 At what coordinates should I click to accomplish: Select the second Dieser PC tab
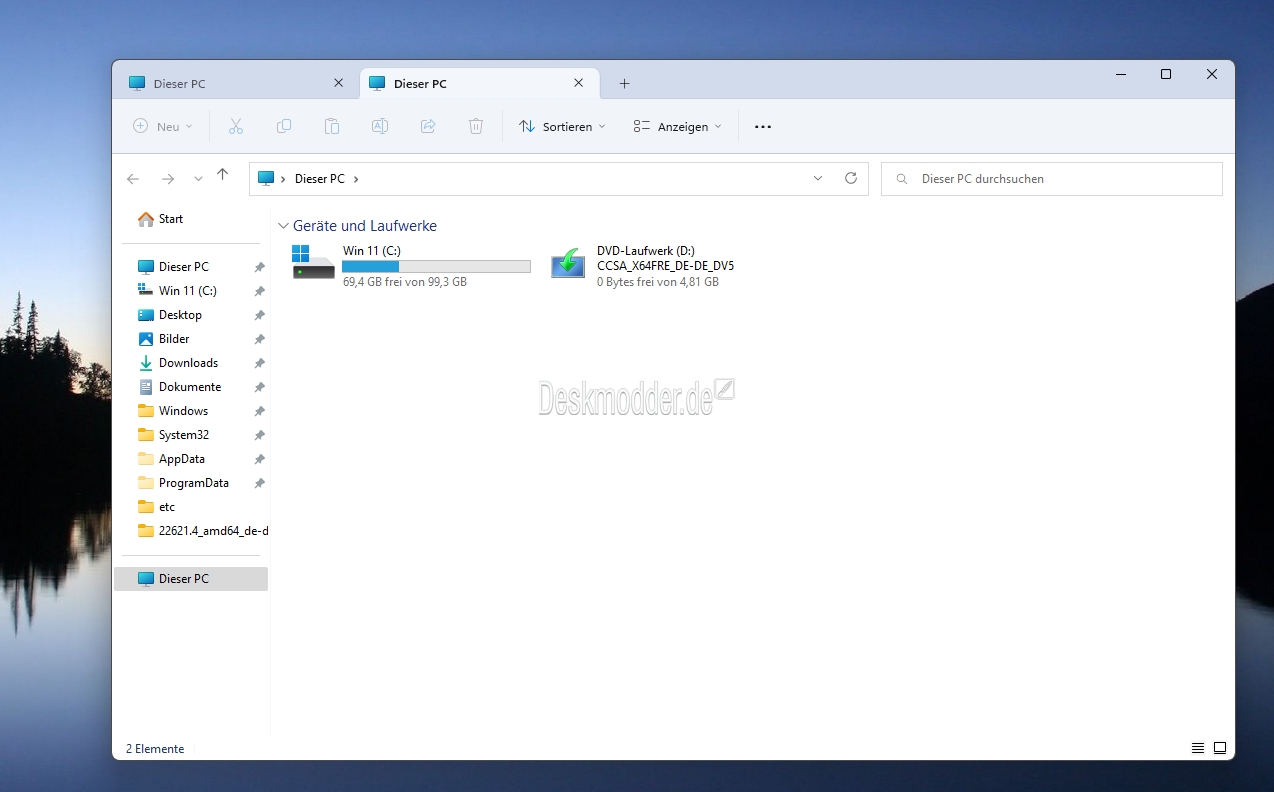coord(479,84)
